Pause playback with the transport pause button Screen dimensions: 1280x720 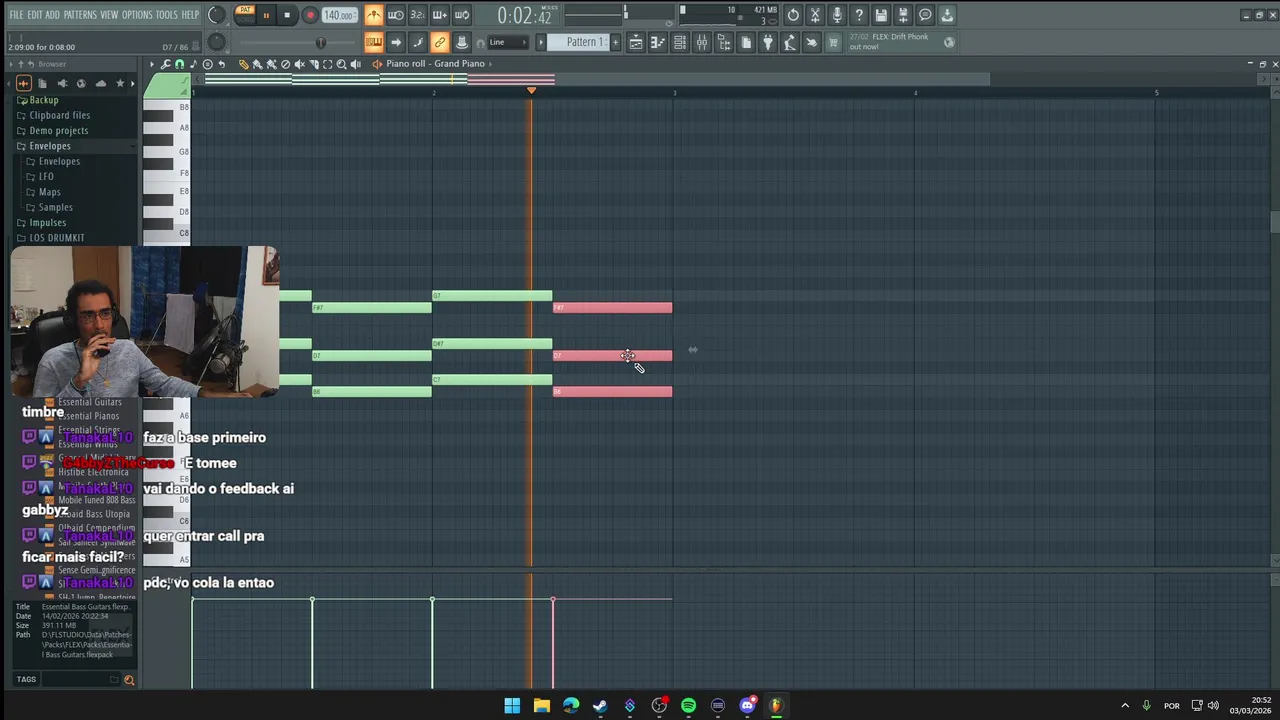coord(266,15)
